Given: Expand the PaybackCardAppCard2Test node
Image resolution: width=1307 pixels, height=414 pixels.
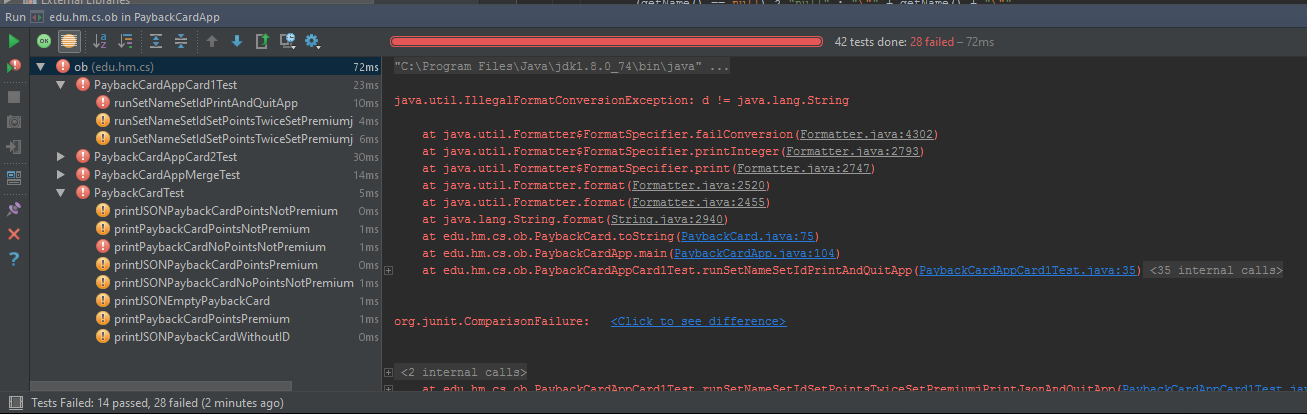Looking at the screenshot, I should [60, 157].
